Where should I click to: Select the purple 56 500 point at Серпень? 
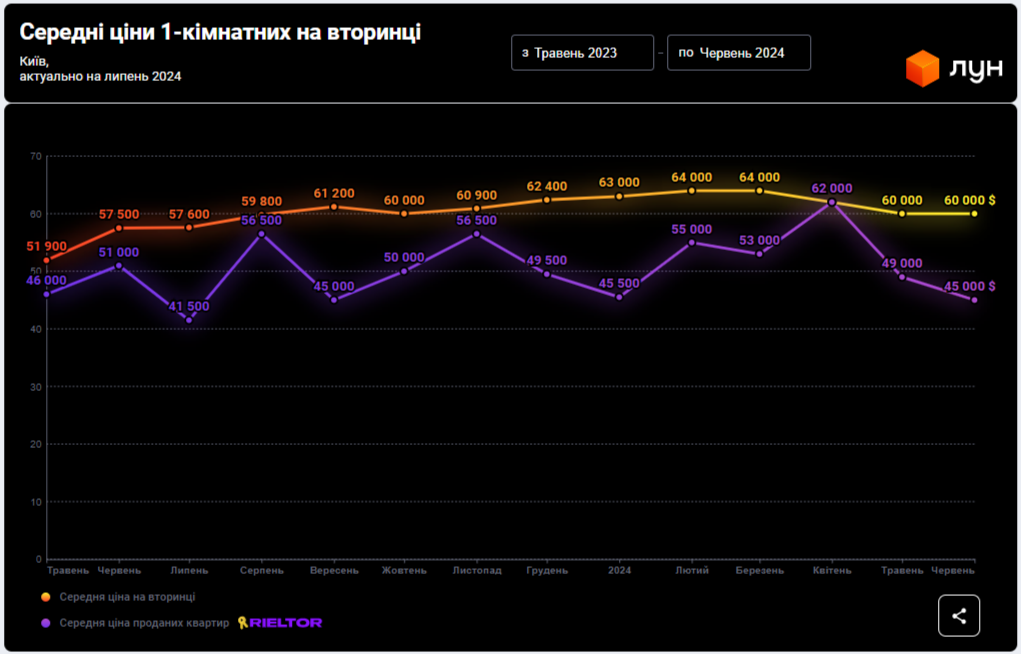[x=261, y=234]
